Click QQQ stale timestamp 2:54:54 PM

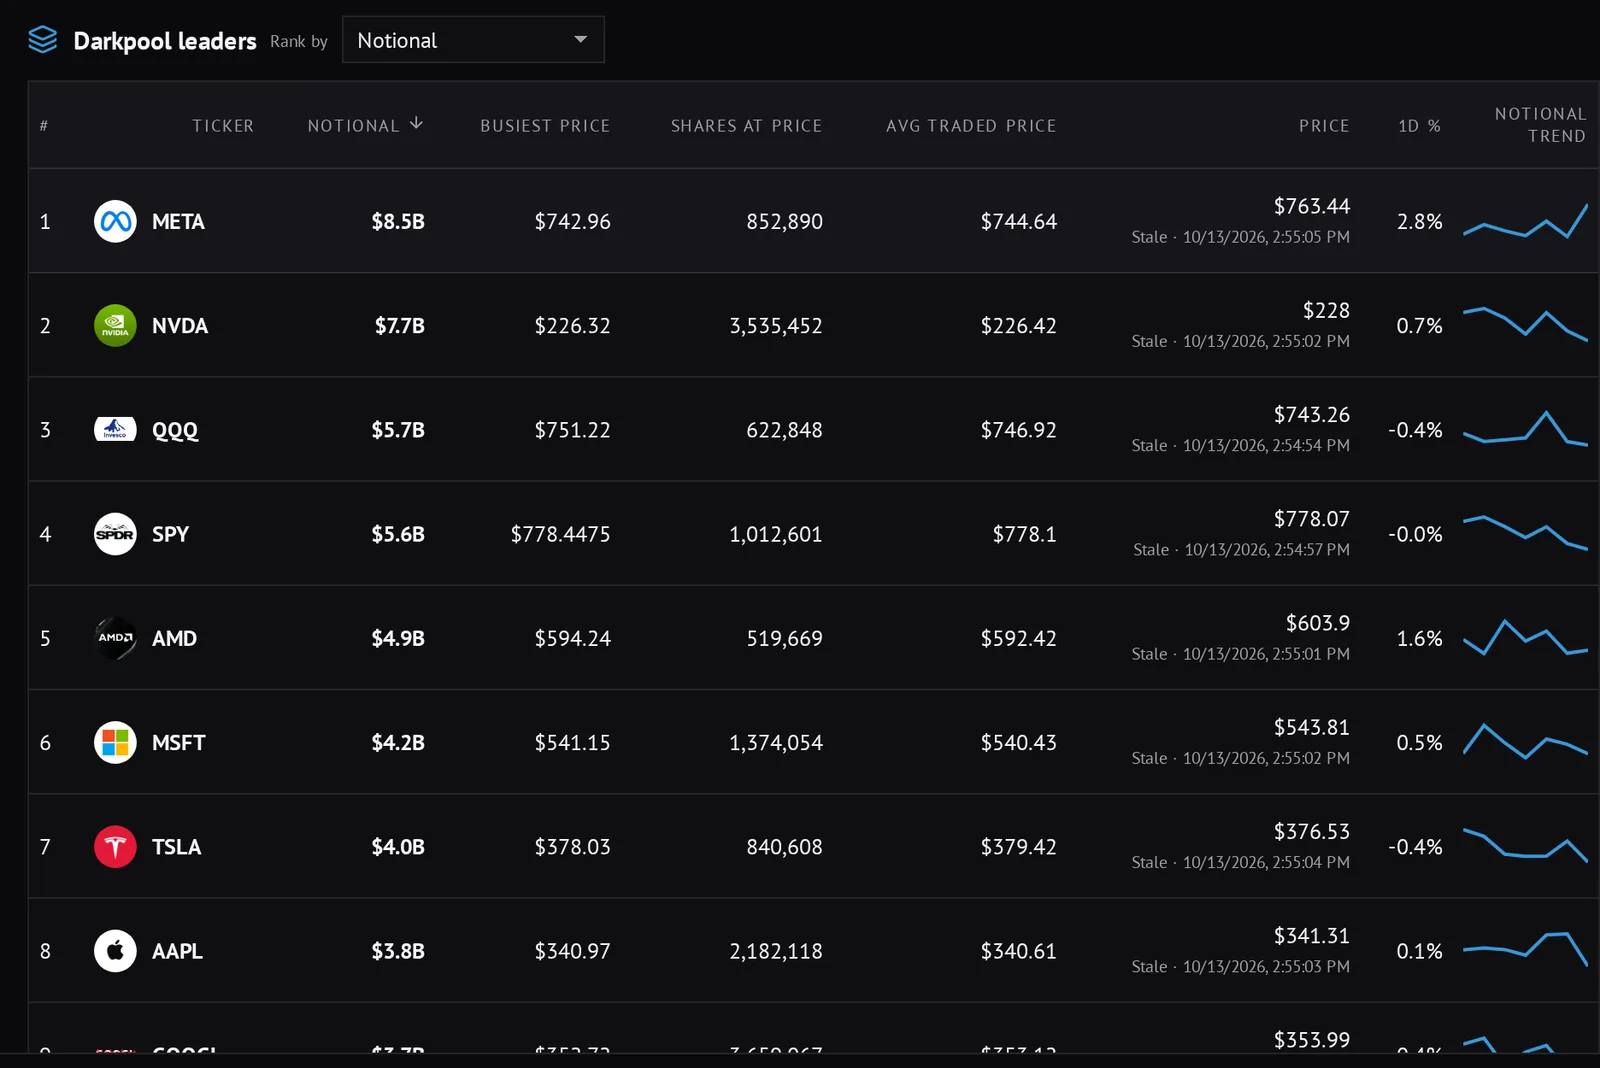click(1240, 445)
